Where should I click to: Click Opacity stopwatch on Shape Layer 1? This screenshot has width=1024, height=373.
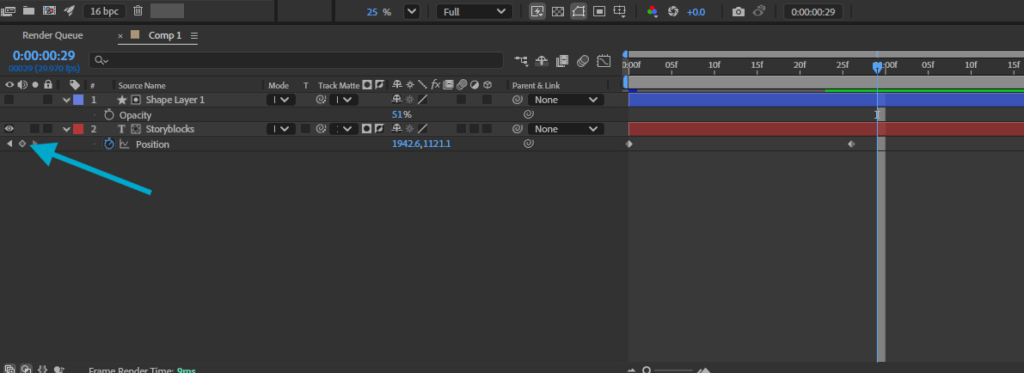109,114
